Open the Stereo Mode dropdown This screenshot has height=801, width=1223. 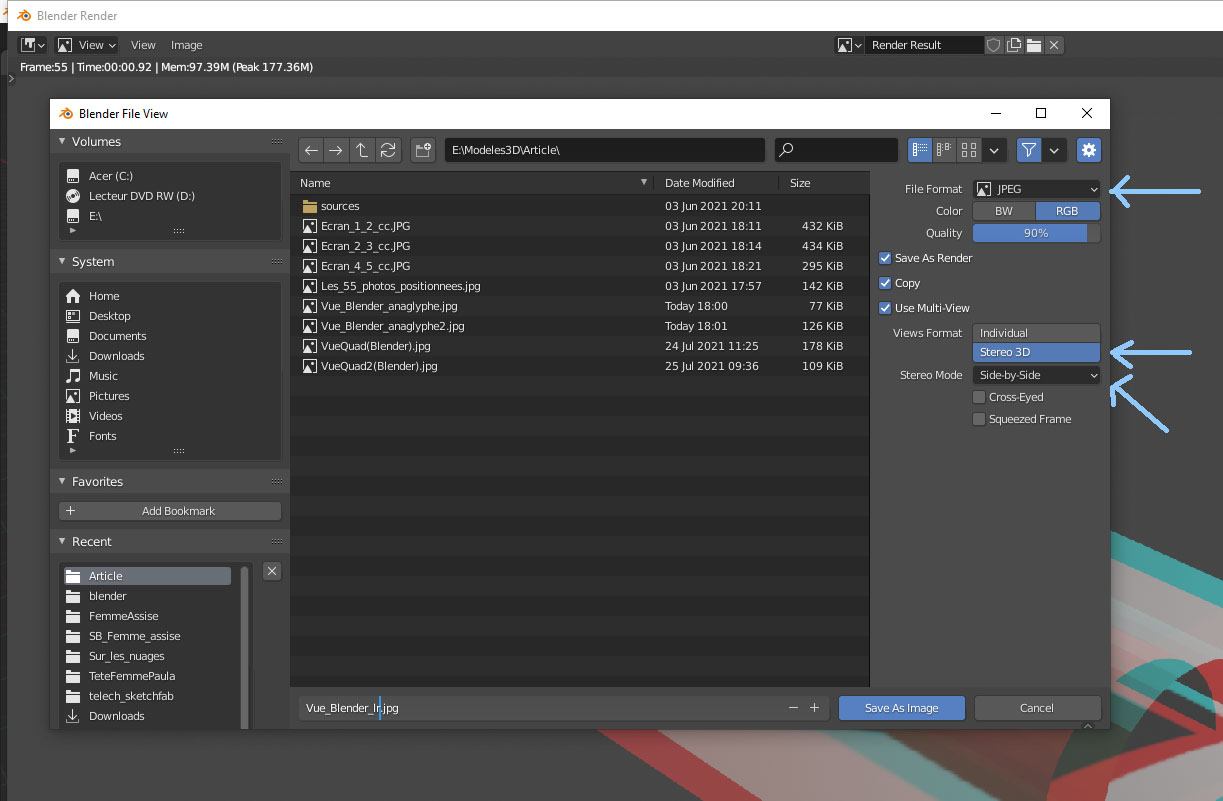[x=1036, y=375]
